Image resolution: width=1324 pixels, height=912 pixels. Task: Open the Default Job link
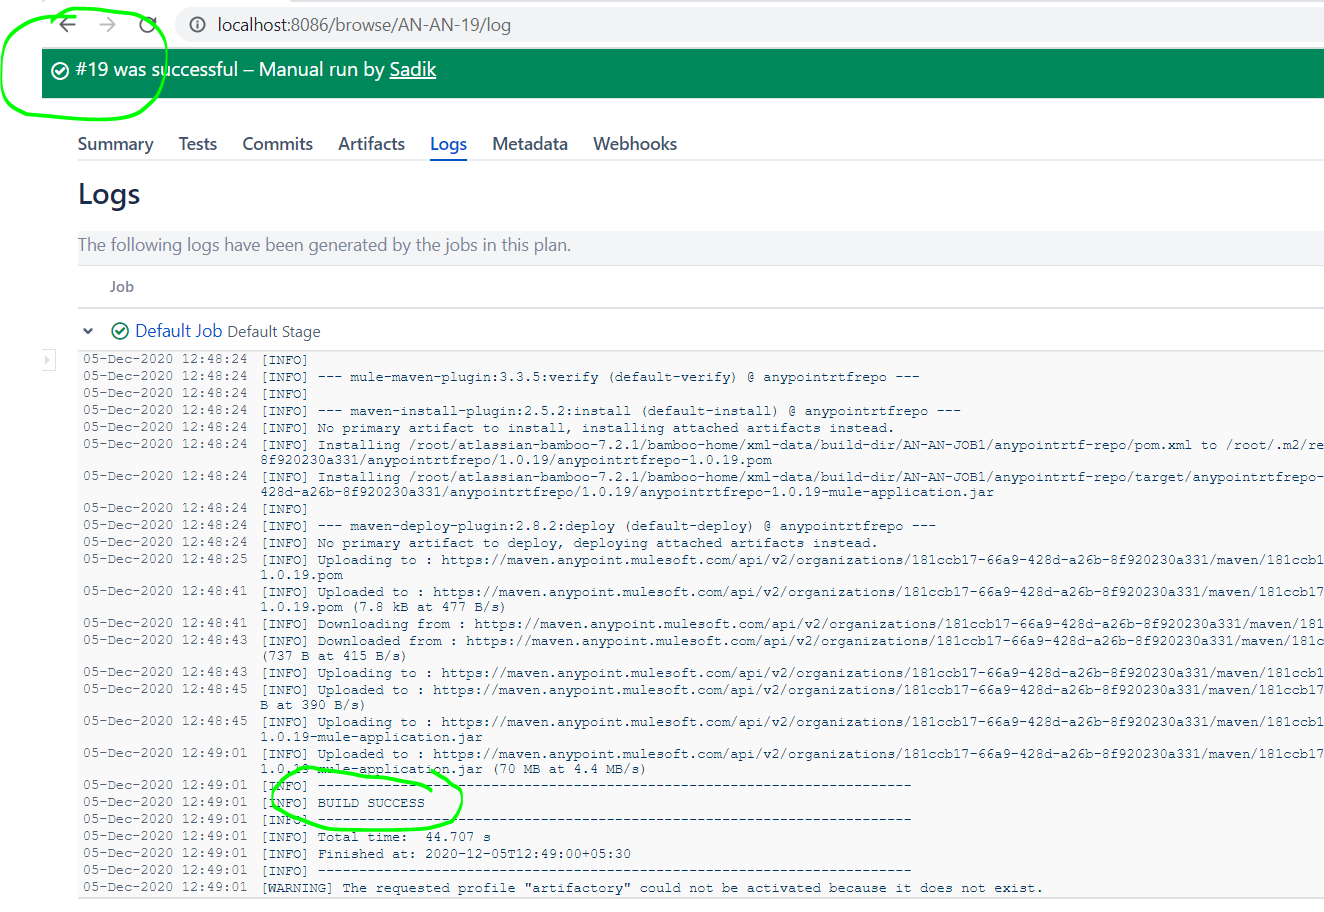point(179,331)
